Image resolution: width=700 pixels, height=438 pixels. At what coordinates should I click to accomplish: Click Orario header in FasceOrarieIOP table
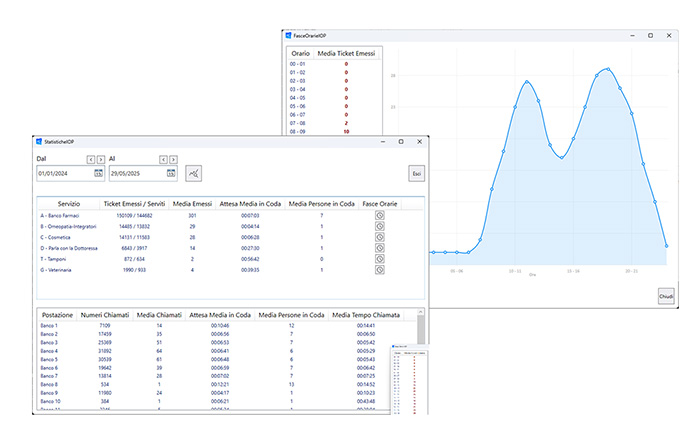pos(300,53)
